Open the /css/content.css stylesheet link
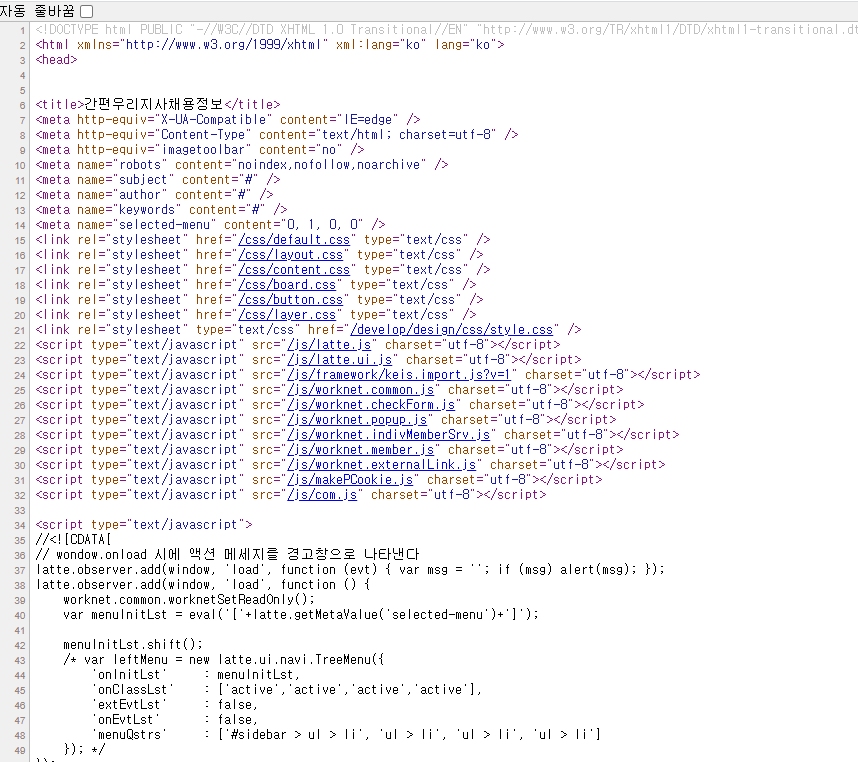858x762 pixels. (294, 270)
